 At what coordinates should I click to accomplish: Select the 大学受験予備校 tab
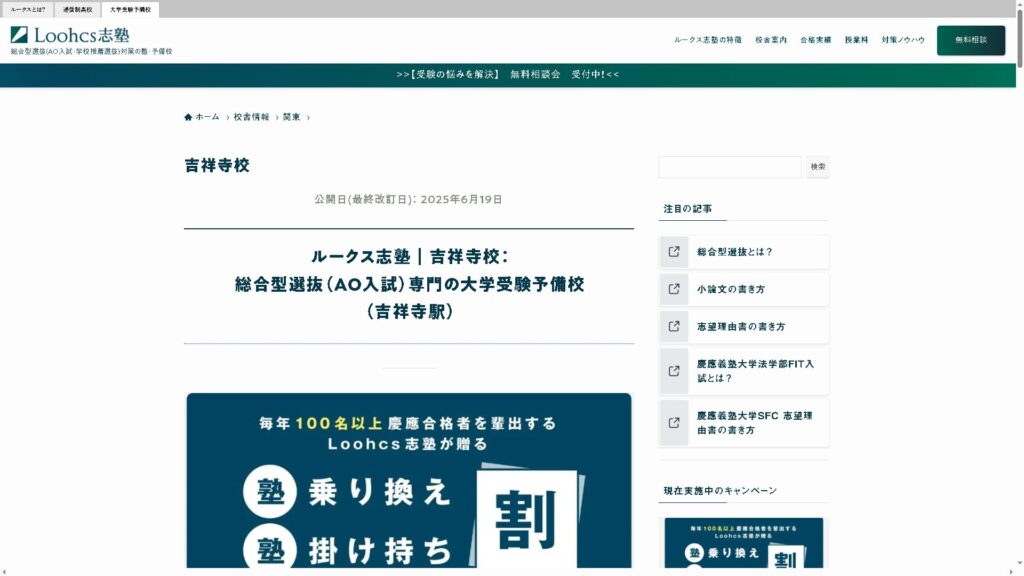point(130,9)
